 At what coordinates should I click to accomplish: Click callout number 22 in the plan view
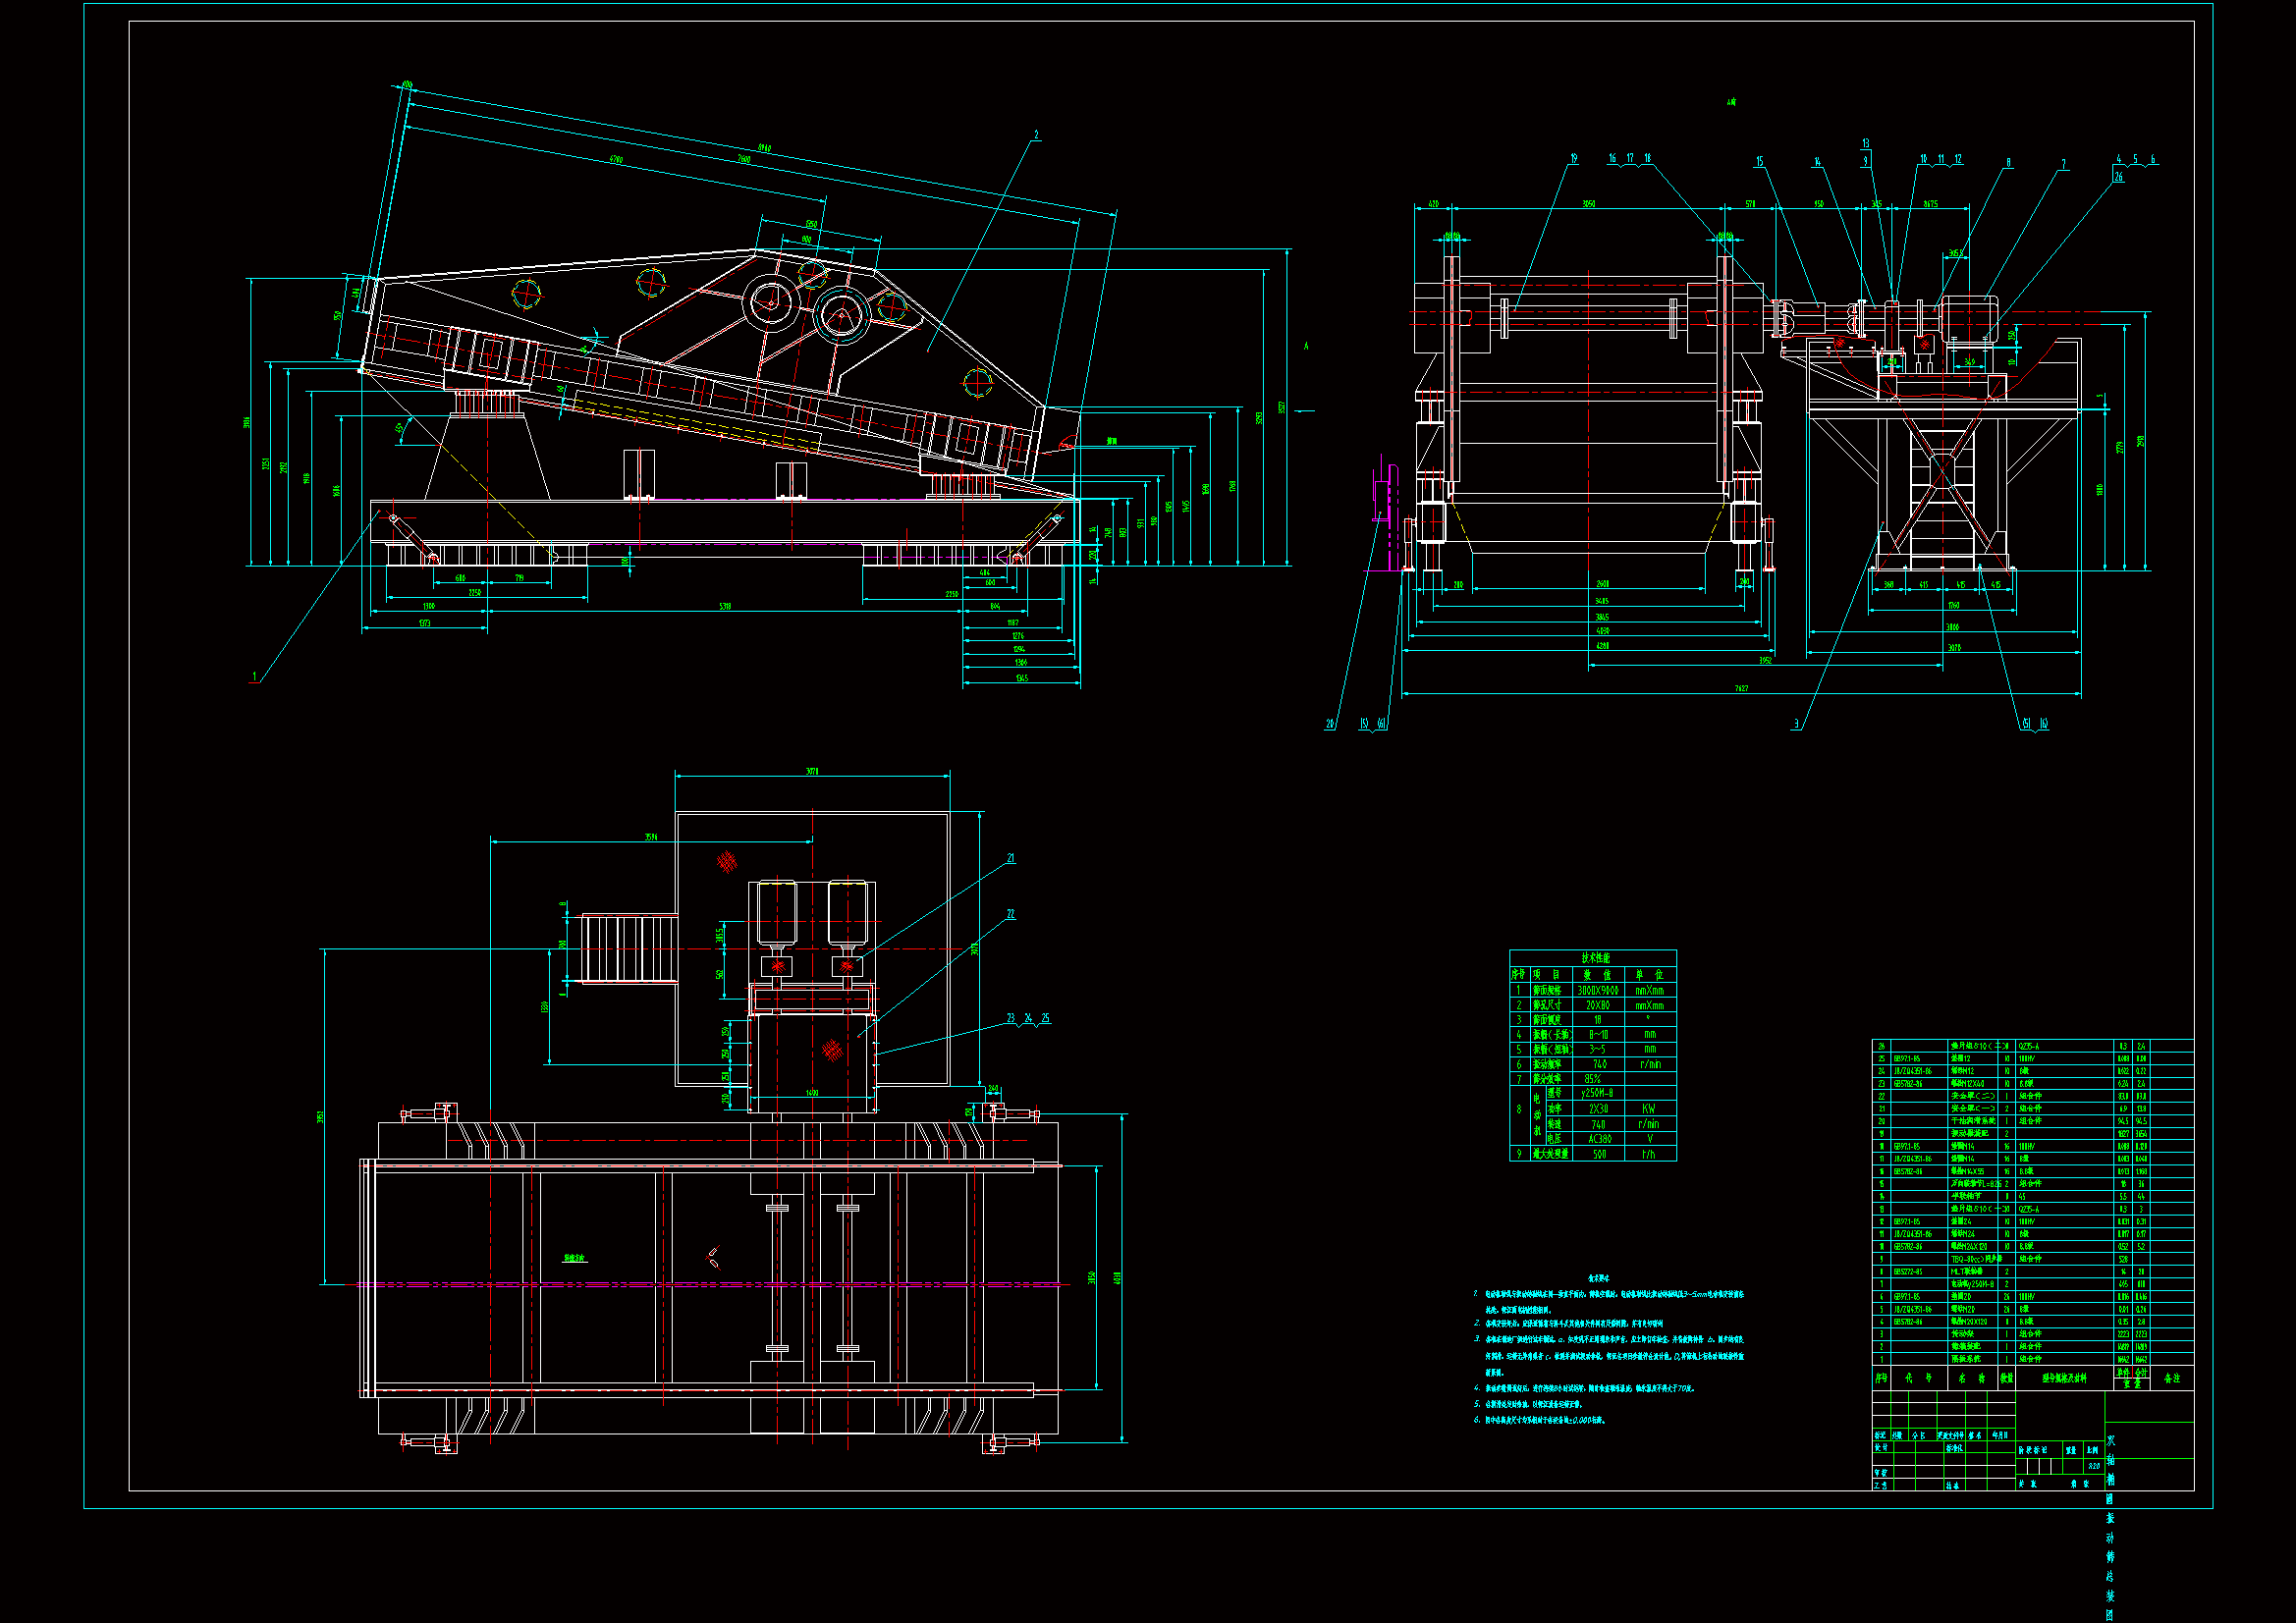pyautogui.click(x=1011, y=914)
